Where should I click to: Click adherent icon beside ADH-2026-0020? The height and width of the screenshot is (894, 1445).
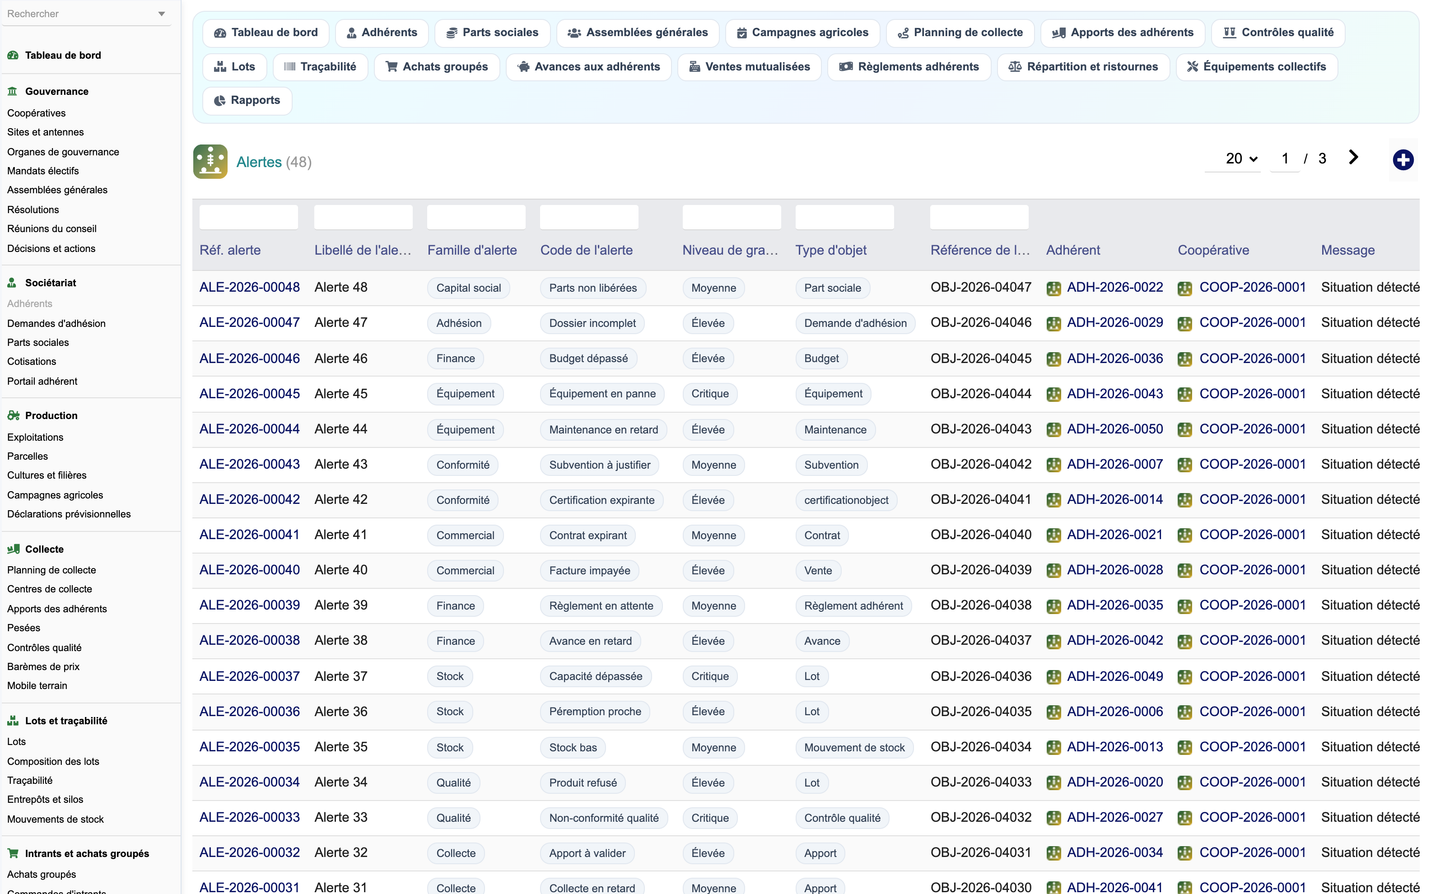point(1053,783)
